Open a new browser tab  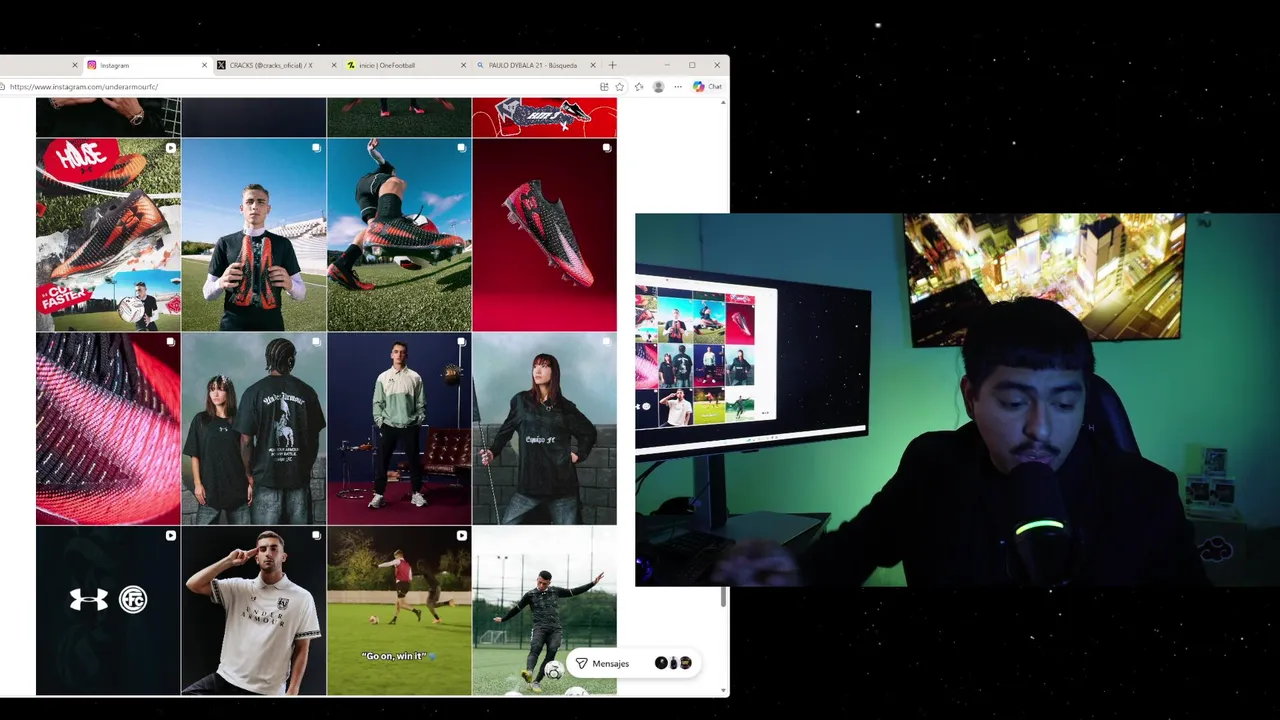pos(612,65)
